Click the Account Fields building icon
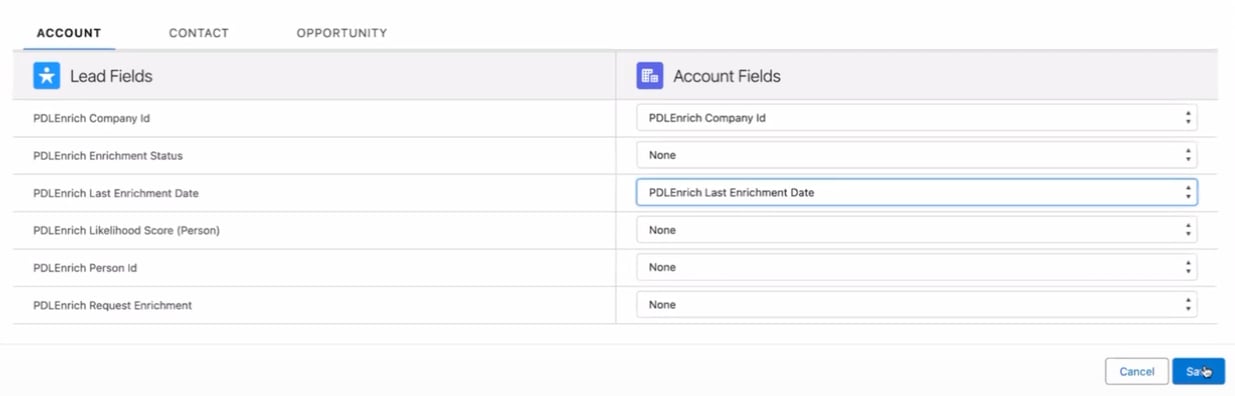This screenshot has width=1235, height=396. [x=650, y=76]
